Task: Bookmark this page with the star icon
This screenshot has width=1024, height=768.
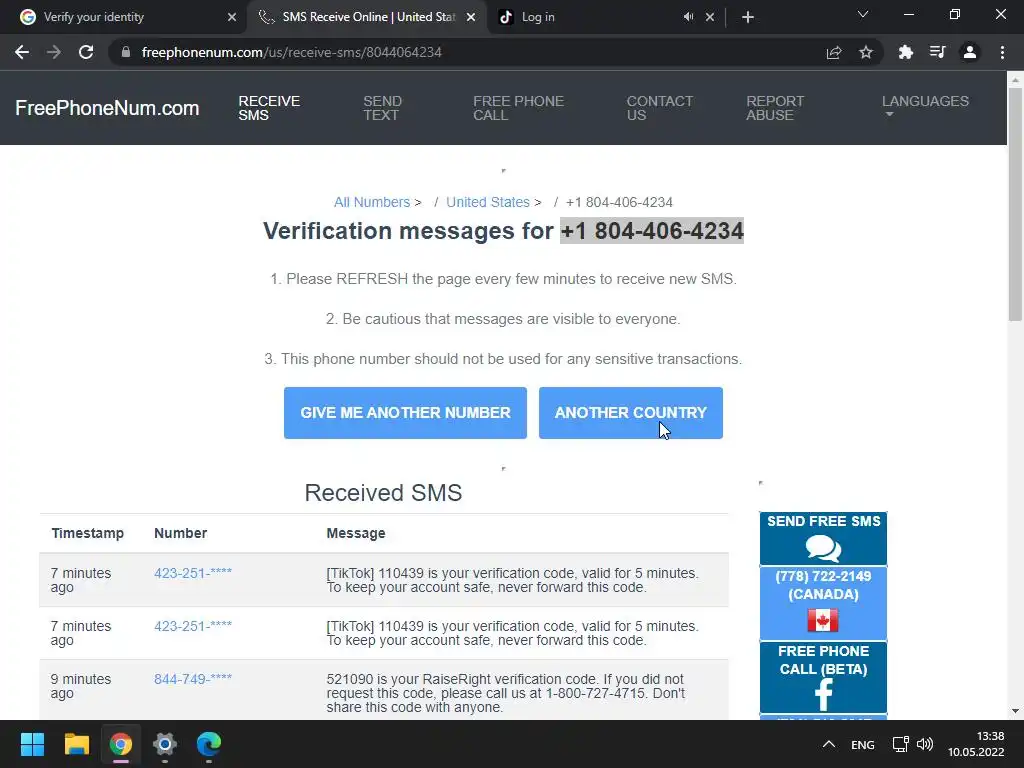Action: click(x=866, y=52)
